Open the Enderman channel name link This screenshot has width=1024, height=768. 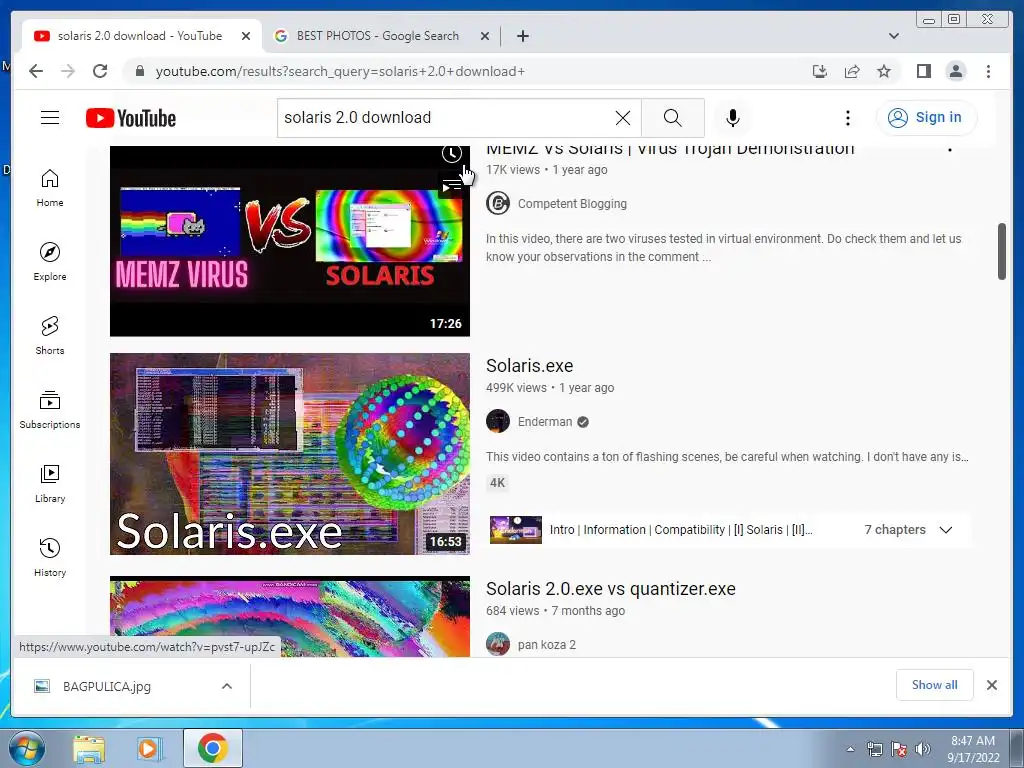(545, 422)
